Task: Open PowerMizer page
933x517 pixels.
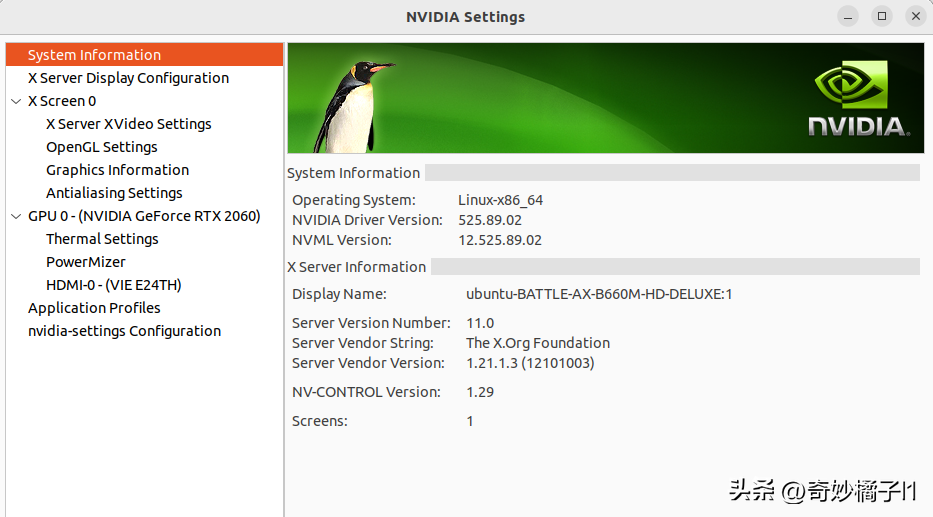Action: pyautogui.click(x=86, y=262)
